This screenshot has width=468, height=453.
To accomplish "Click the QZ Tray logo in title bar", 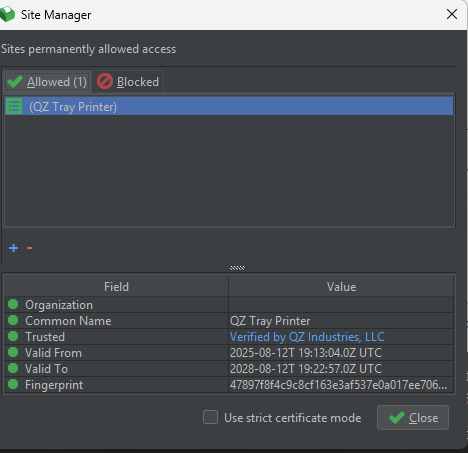I will 7,14.
